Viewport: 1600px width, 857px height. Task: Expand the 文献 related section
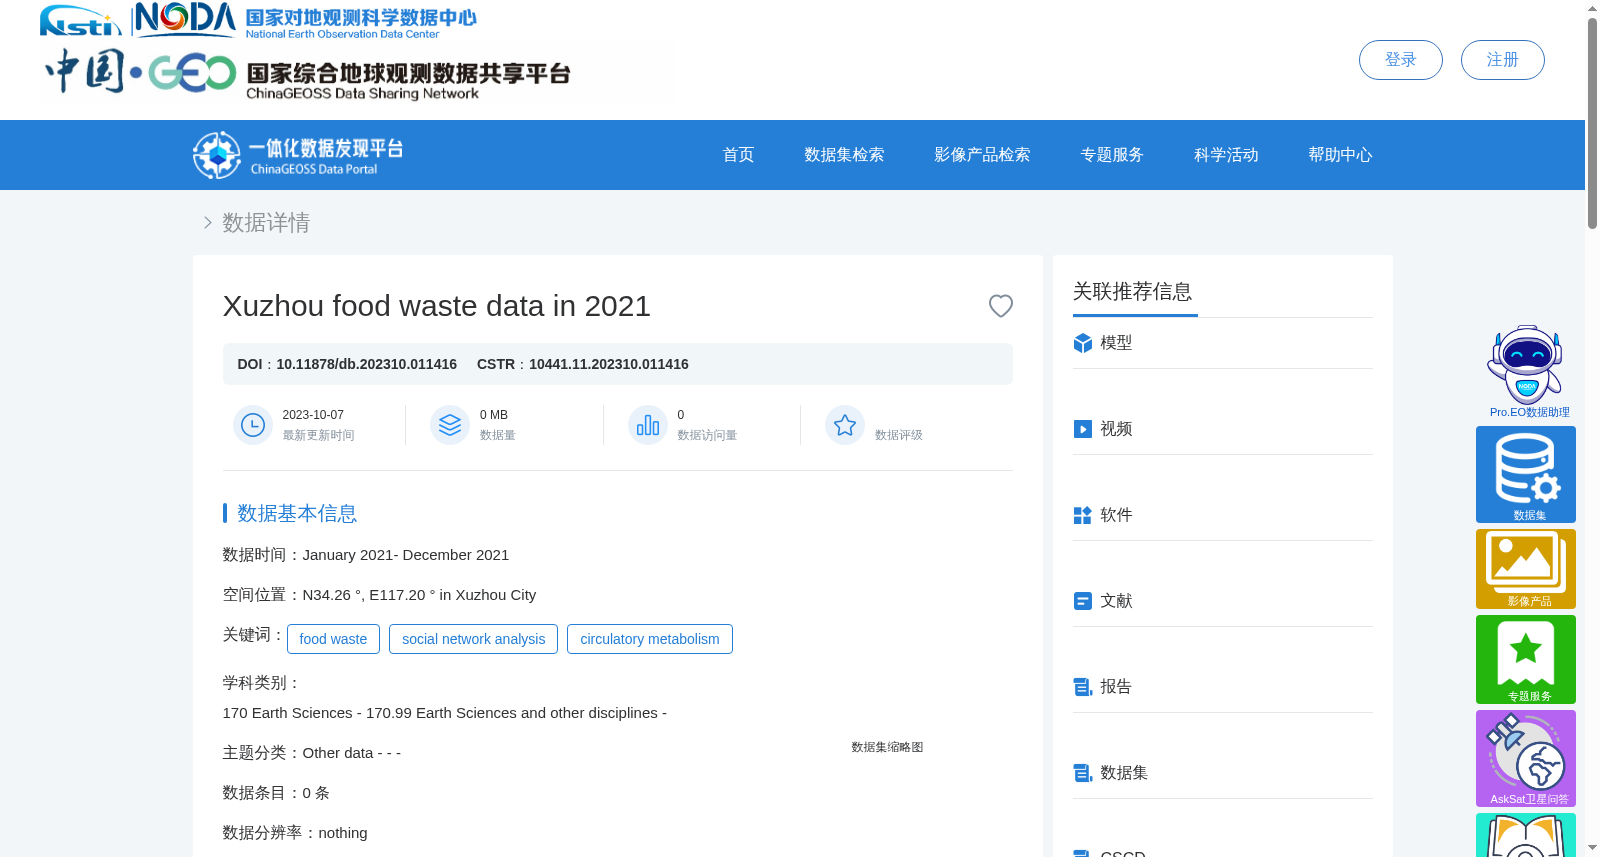click(x=1222, y=601)
